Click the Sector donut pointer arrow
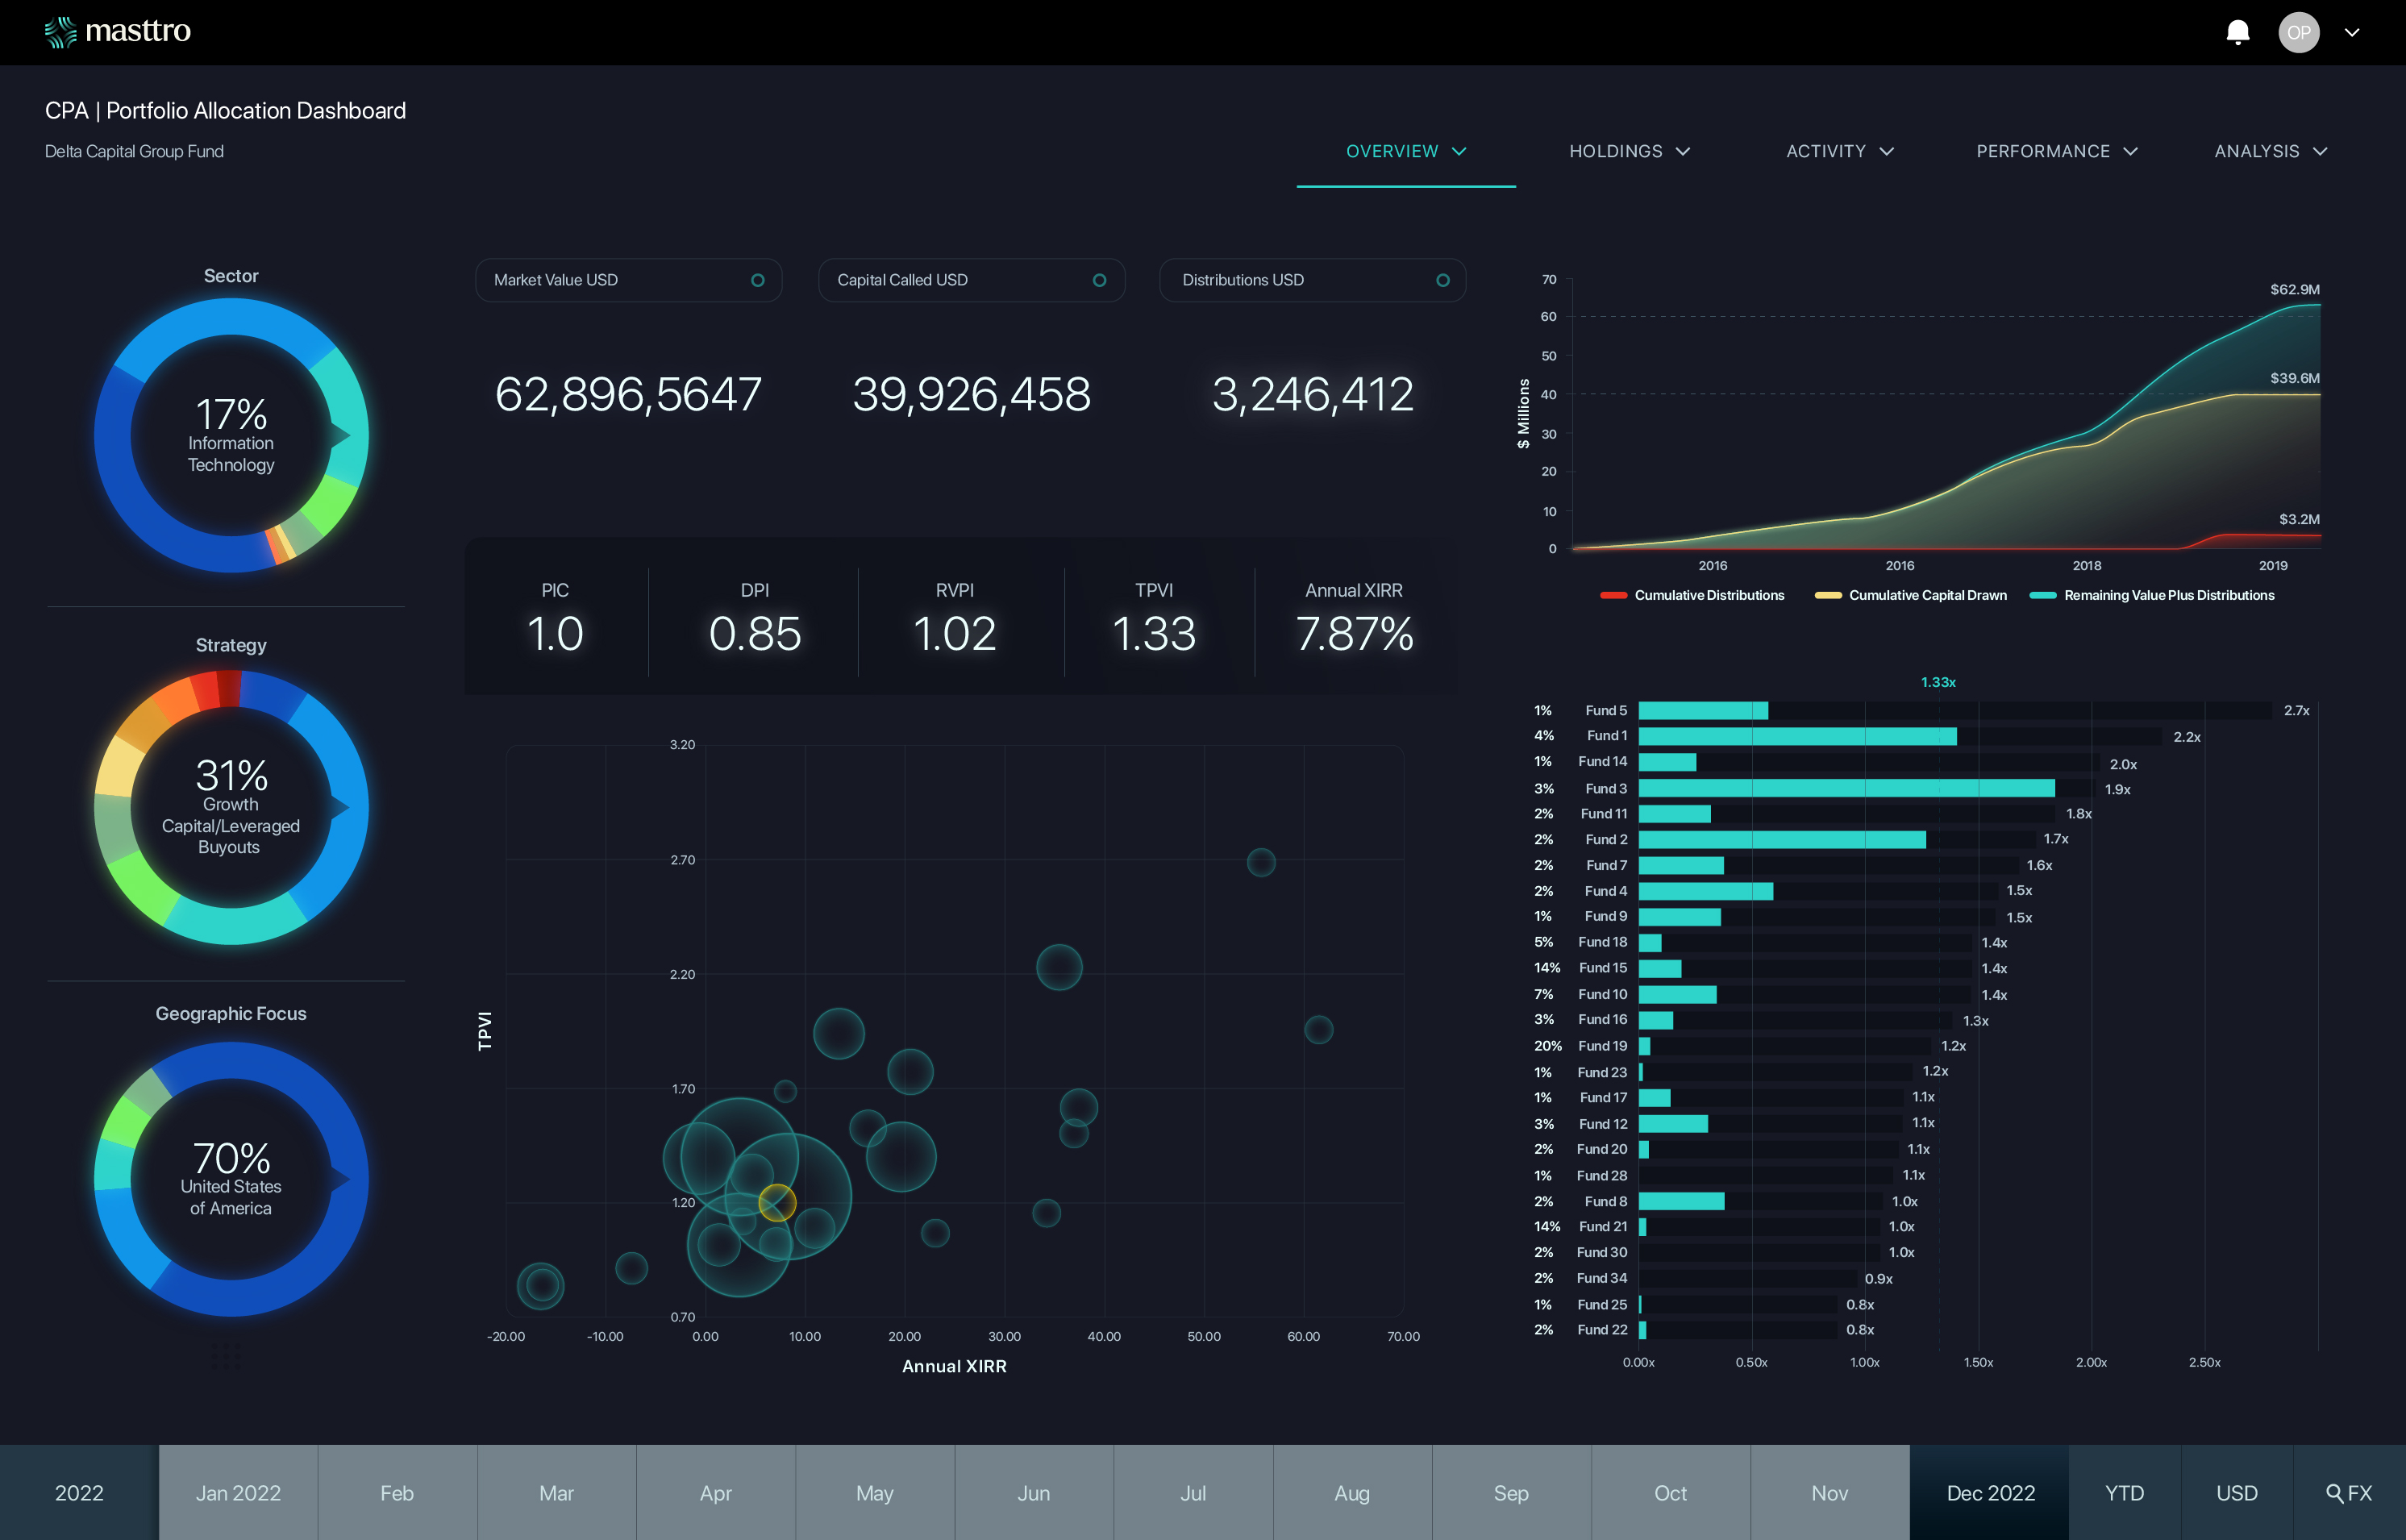Screen dimensions: 2406x1540 click(x=341, y=436)
